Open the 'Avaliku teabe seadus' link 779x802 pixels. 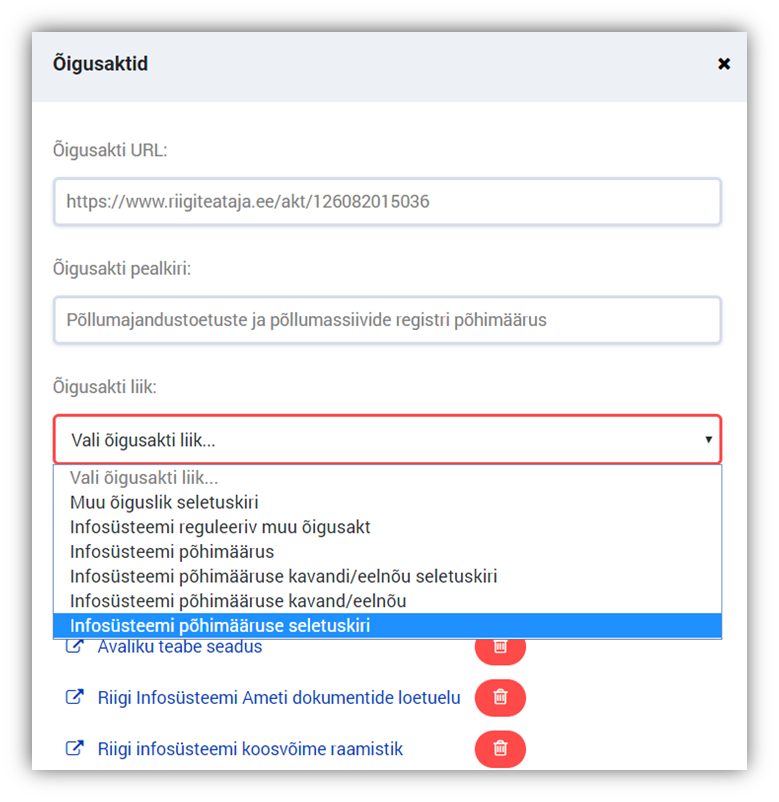click(180, 647)
